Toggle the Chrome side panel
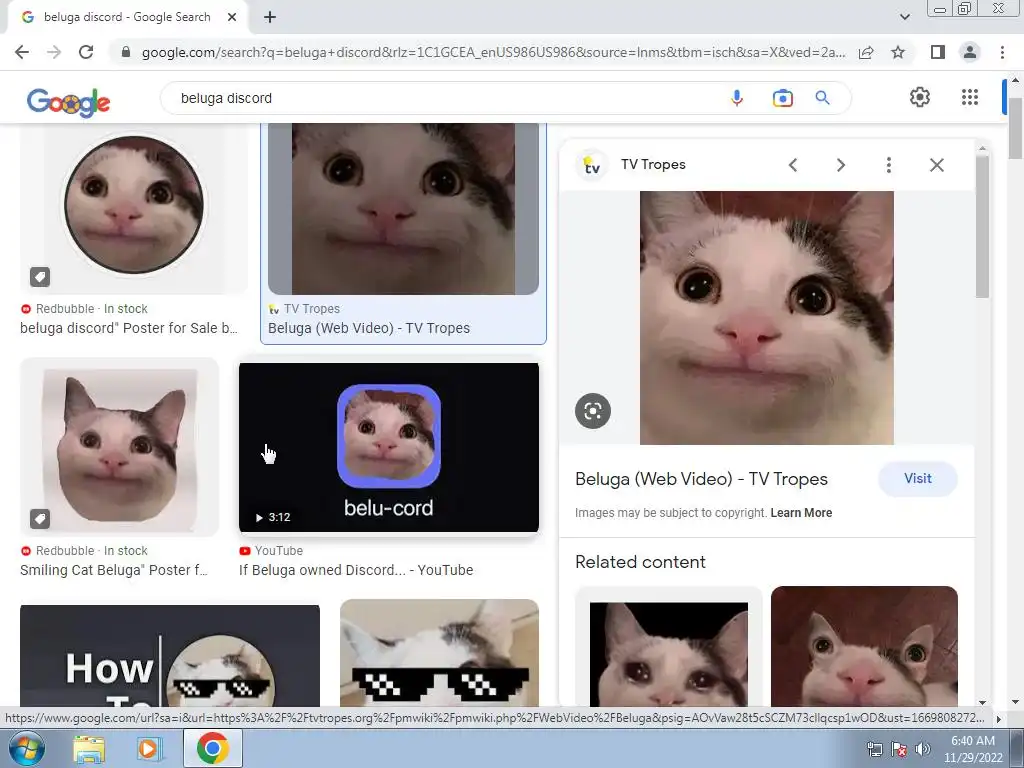 pos(938,52)
